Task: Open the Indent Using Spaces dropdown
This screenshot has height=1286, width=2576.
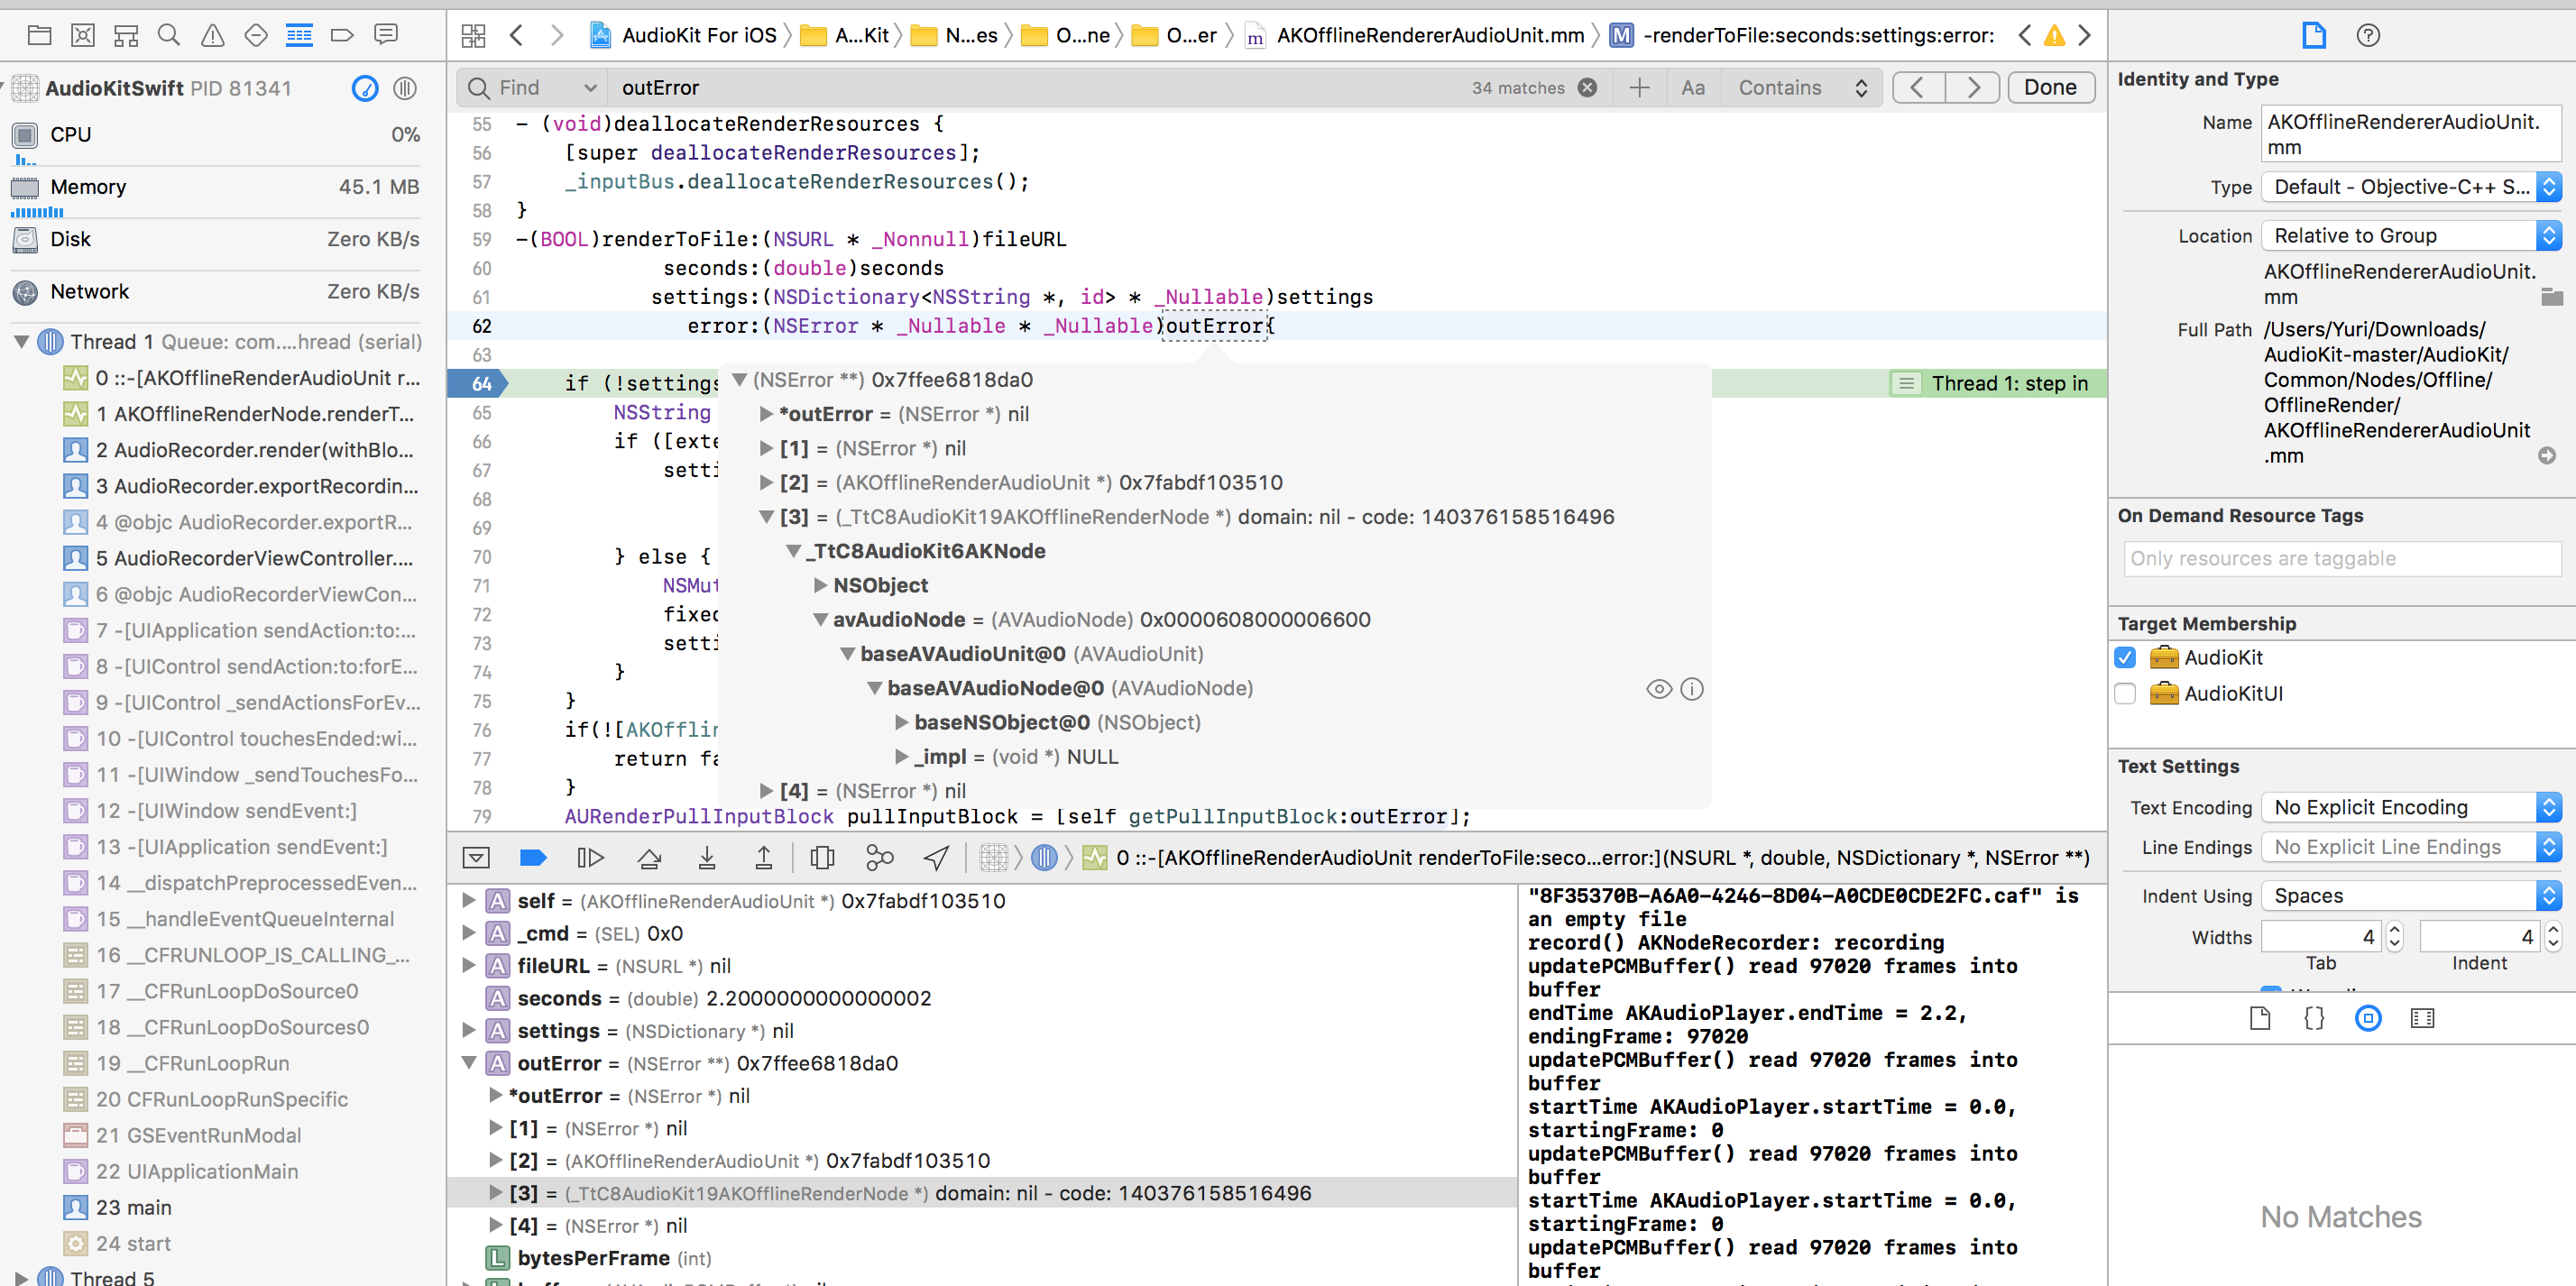Action: tap(2411, 896)
